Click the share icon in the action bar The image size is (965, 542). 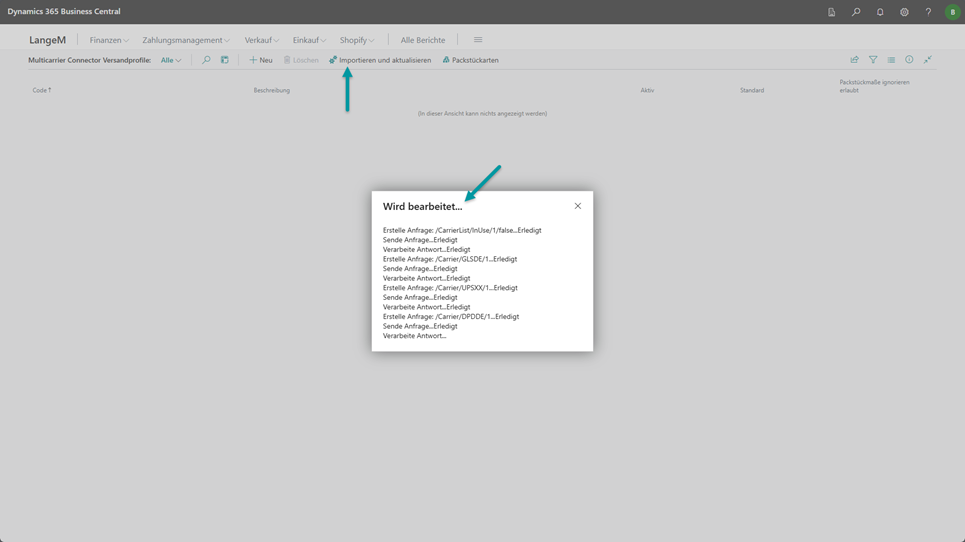pos(854,60)
